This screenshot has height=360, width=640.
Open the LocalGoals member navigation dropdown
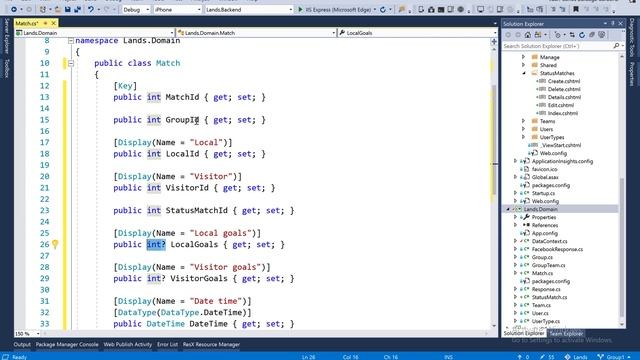tap(418, 33)
